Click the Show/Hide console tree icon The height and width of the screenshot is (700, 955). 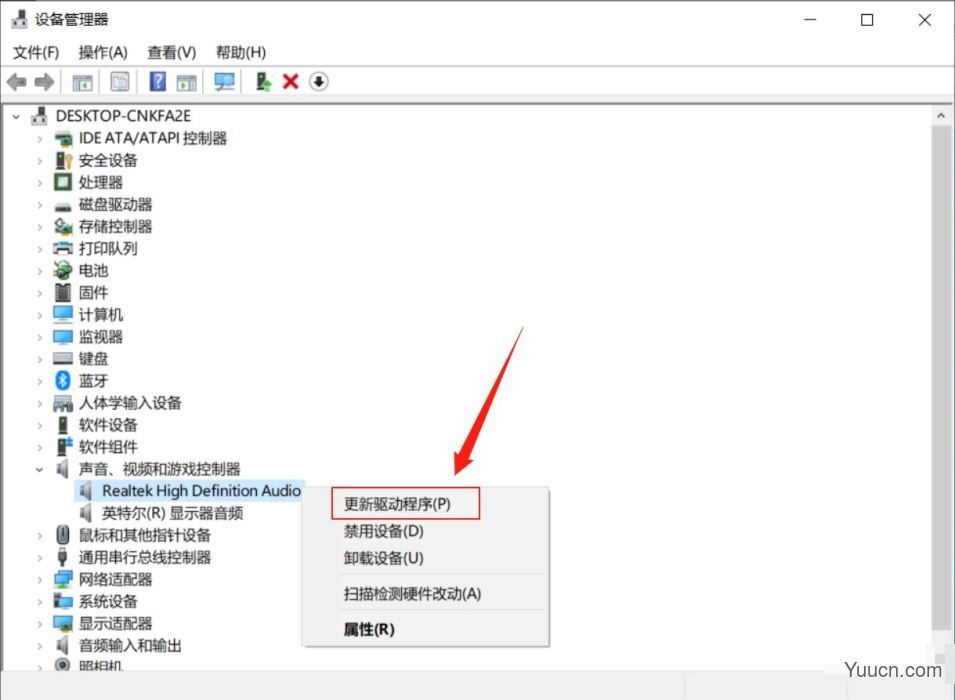83,82
